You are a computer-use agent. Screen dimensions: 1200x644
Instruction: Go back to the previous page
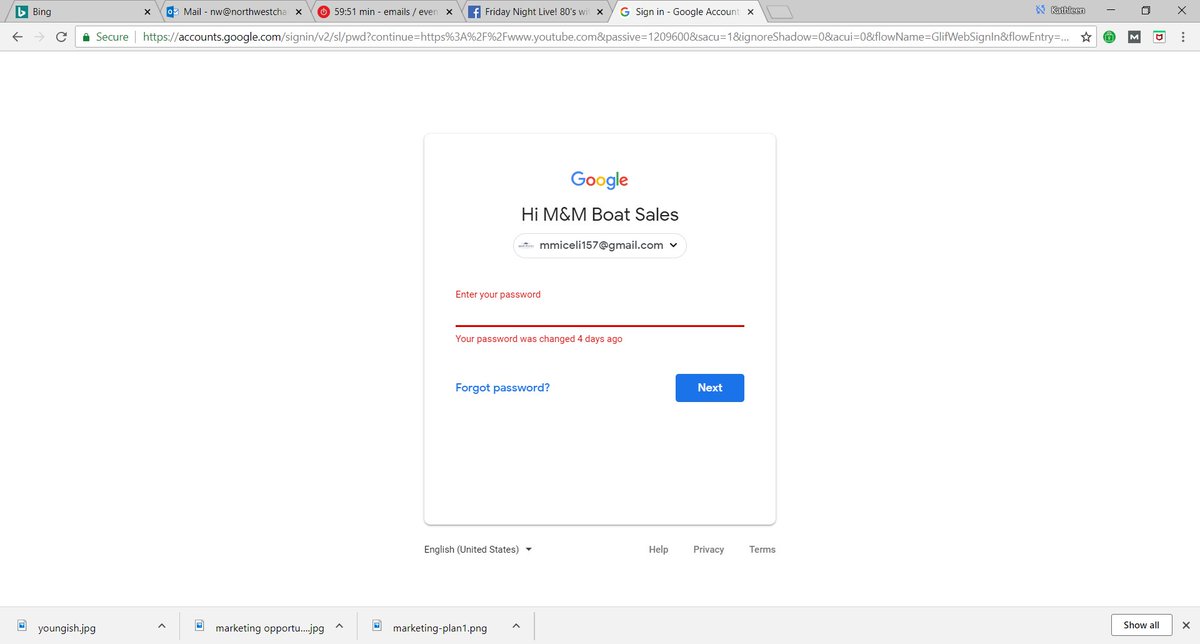click(17, 37)
